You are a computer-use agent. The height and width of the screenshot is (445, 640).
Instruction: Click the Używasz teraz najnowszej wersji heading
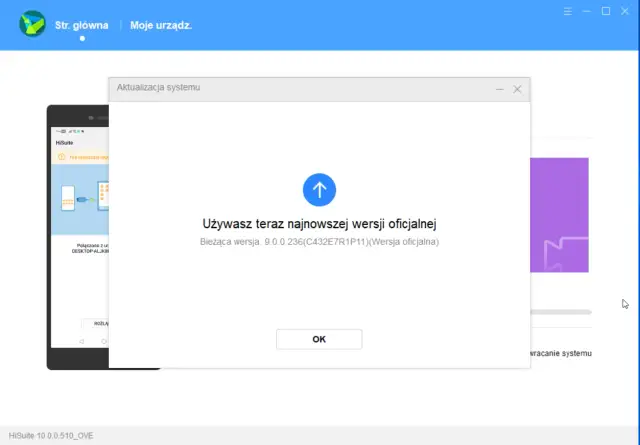click(319, 224)
